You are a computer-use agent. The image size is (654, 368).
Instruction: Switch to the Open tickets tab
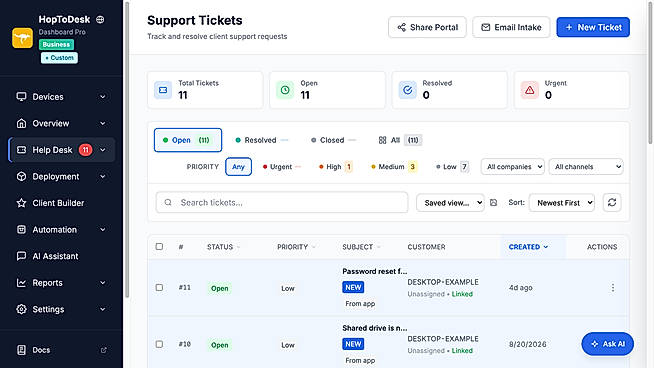(x=188, y=140)
